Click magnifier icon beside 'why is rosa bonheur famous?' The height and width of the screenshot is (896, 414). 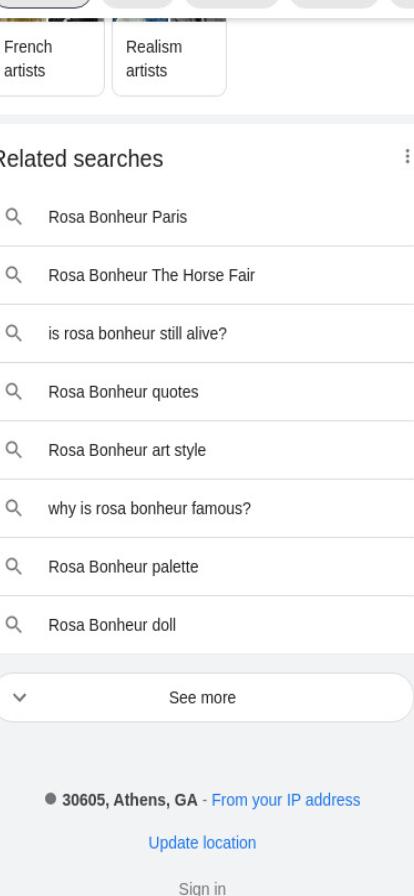tap(14, 508)
